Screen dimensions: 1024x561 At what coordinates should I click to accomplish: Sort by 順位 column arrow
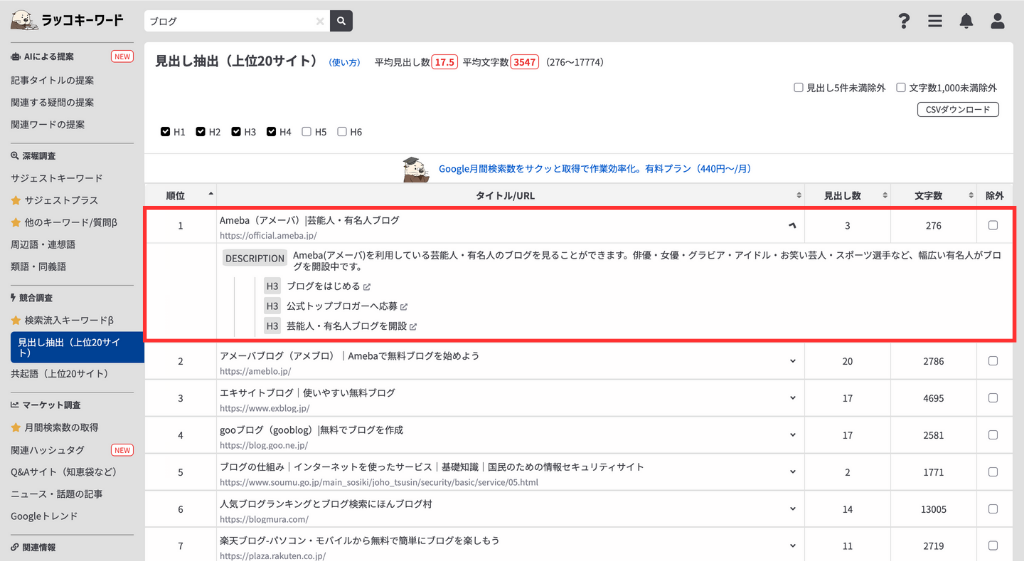[210, 195]
